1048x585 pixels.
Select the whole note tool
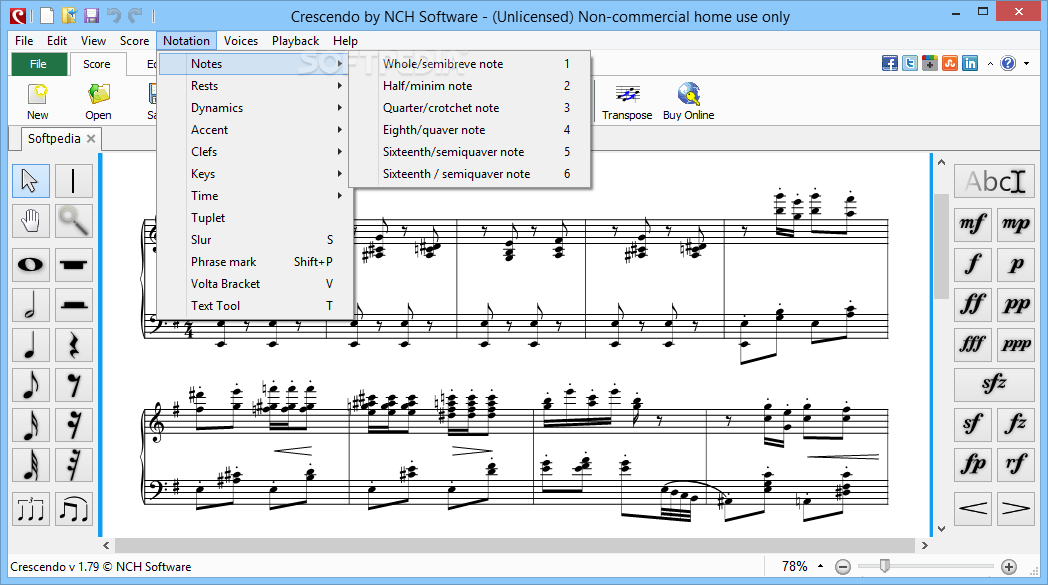click(x=31, y=265)
